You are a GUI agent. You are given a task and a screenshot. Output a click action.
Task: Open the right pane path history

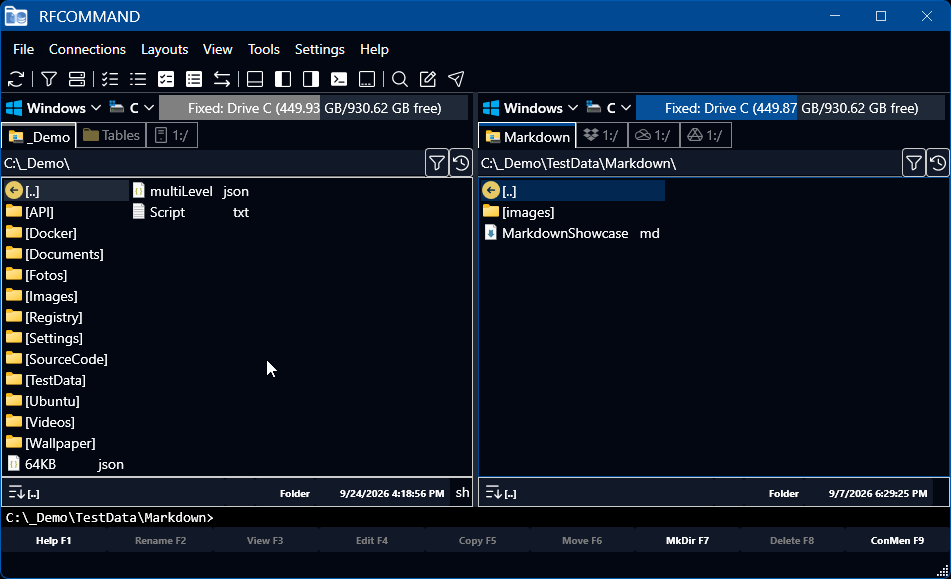coord(937,163)
